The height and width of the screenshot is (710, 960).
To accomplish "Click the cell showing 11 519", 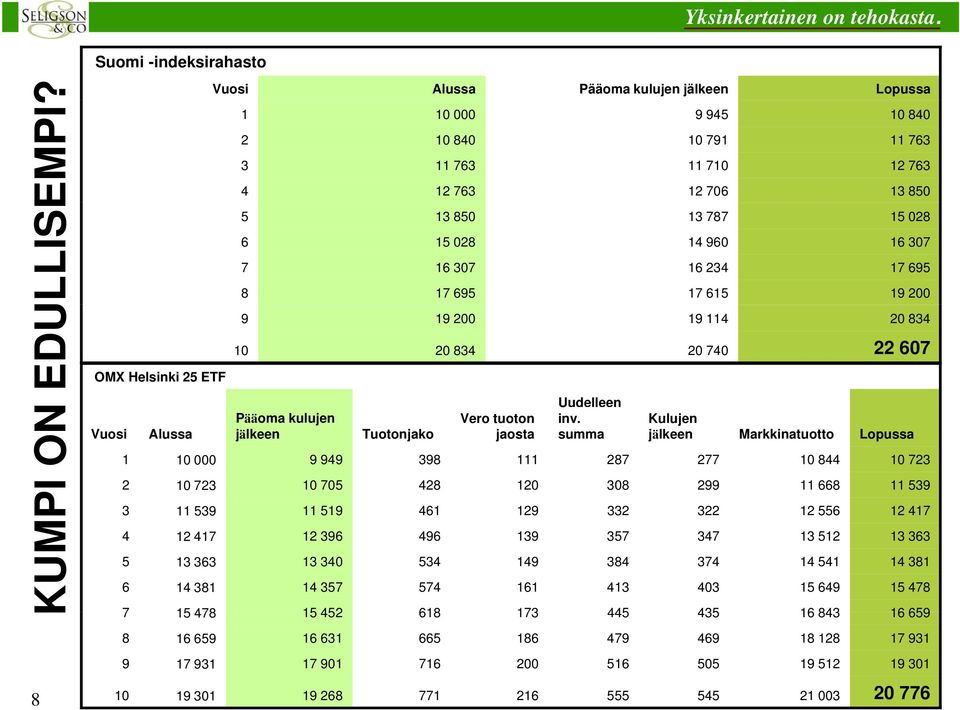I will point(323,511).
